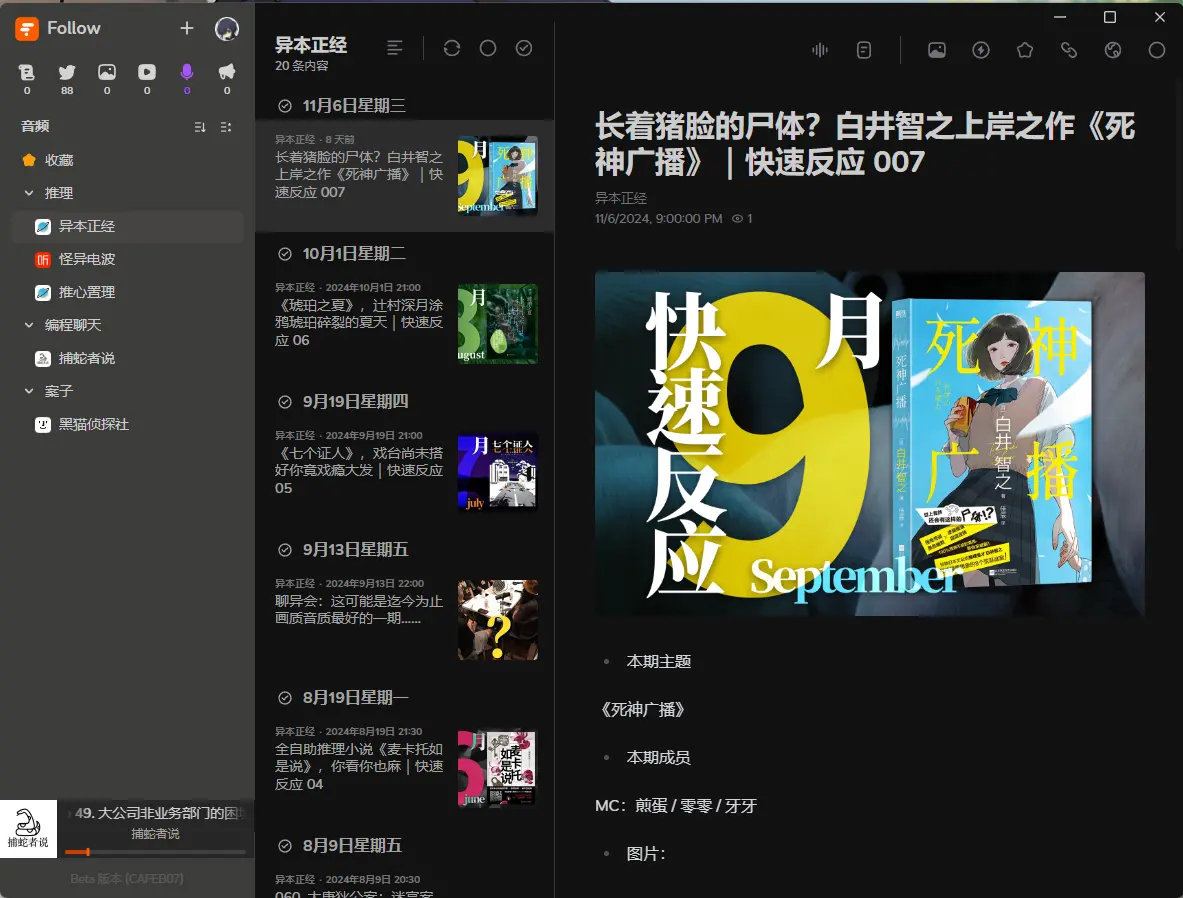Open the 琥珀之夏 entry thumbnail

[x=498, y=324]
